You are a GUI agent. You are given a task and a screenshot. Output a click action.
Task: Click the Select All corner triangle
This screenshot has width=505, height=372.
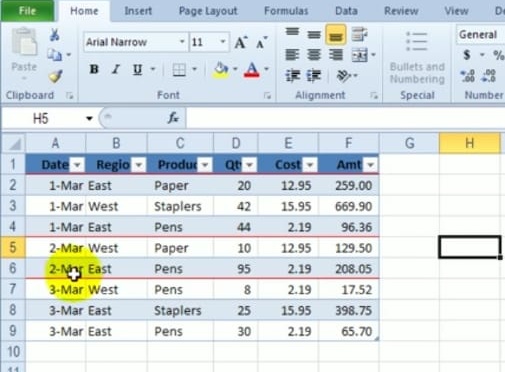click(14, 144)
